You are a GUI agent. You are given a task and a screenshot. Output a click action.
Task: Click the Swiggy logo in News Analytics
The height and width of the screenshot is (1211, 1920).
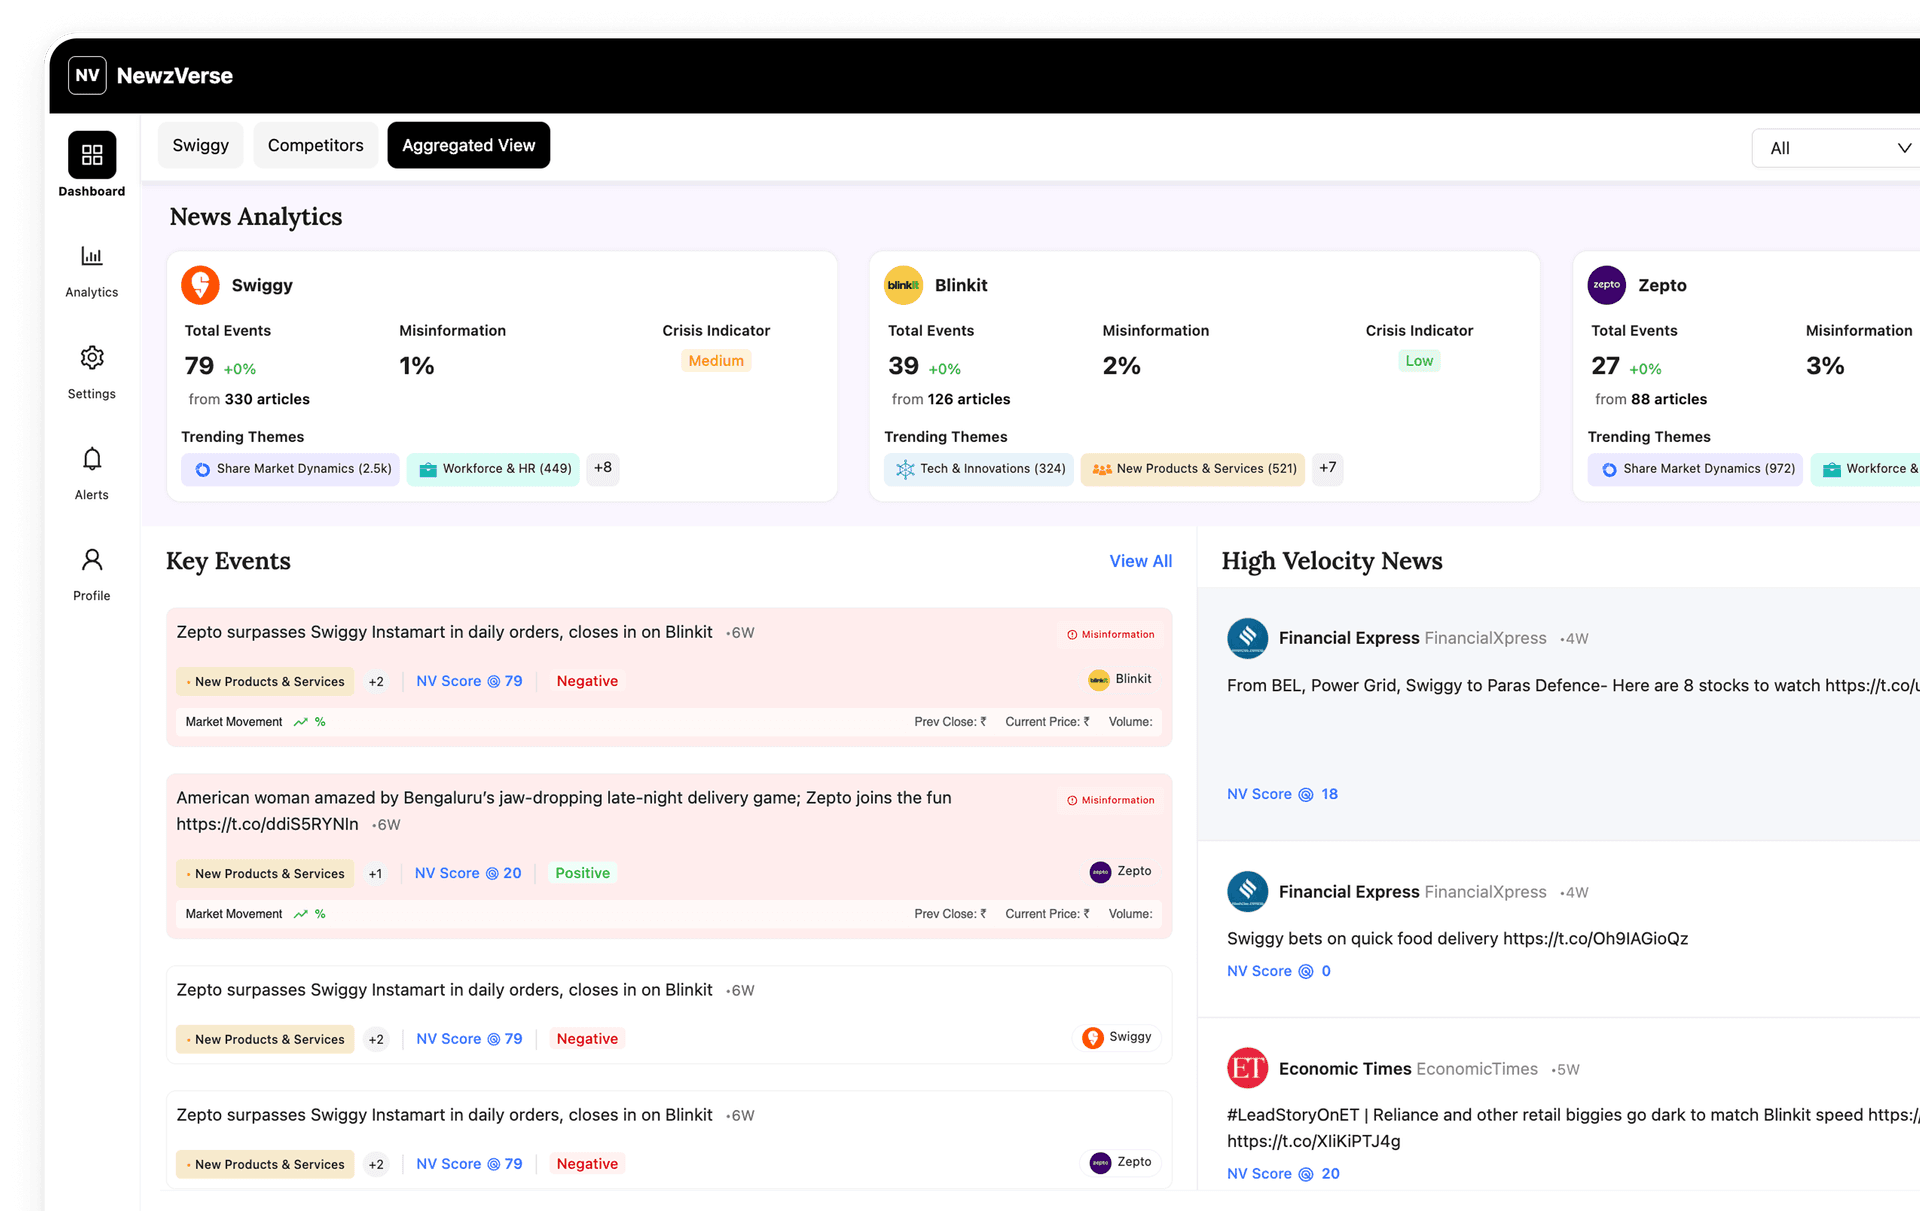200,285
